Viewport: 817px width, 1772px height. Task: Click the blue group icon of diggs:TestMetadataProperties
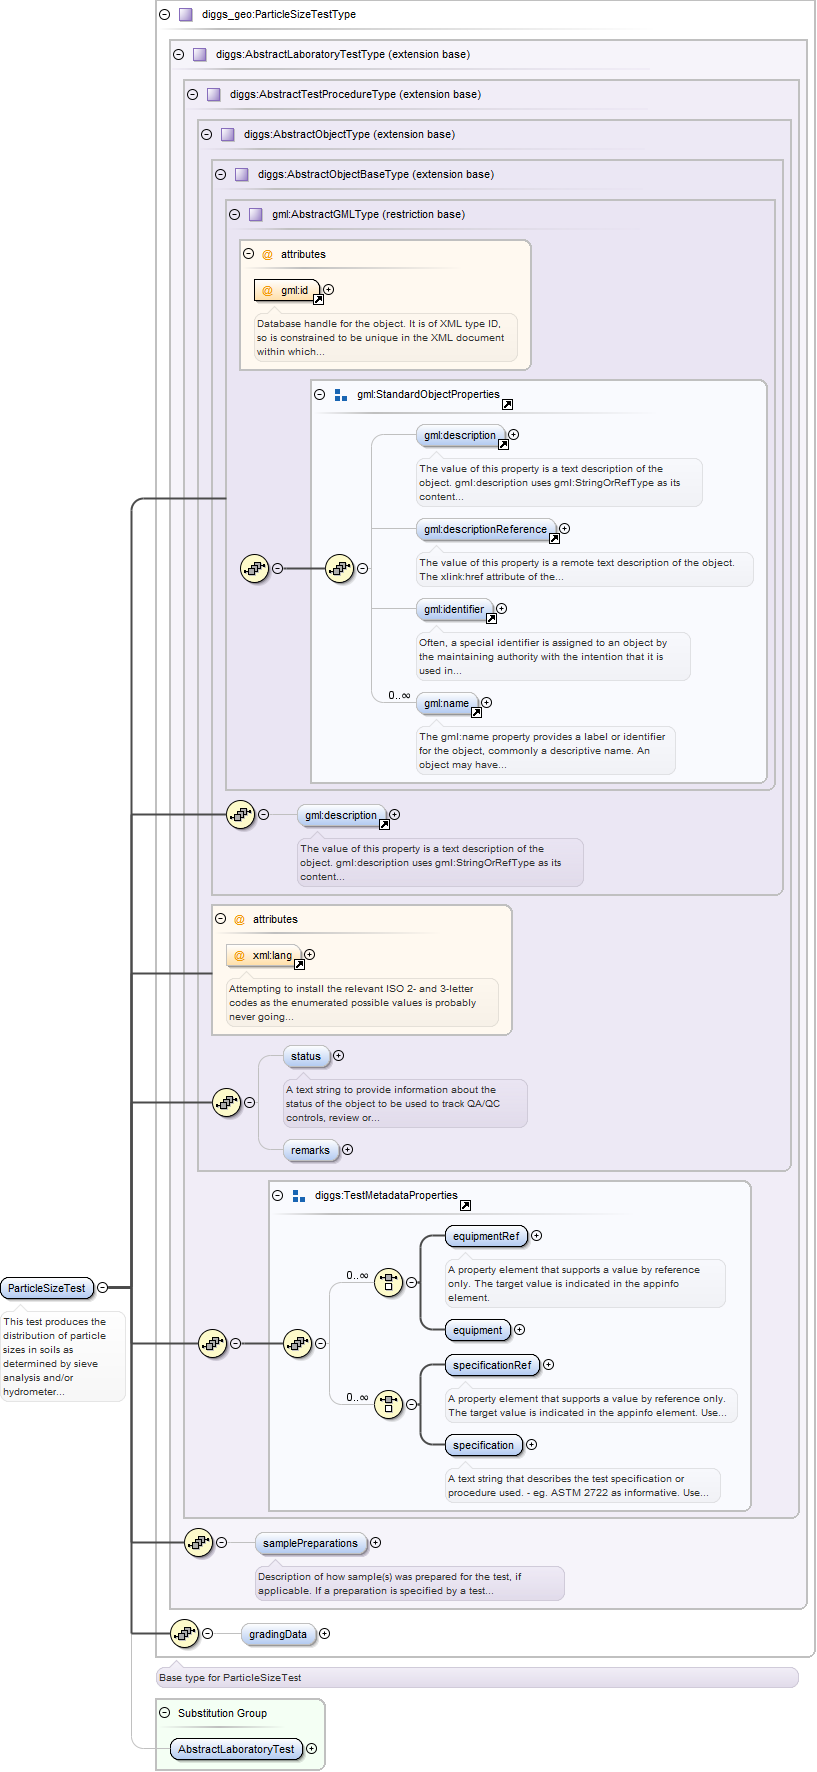pos(298,1195)
